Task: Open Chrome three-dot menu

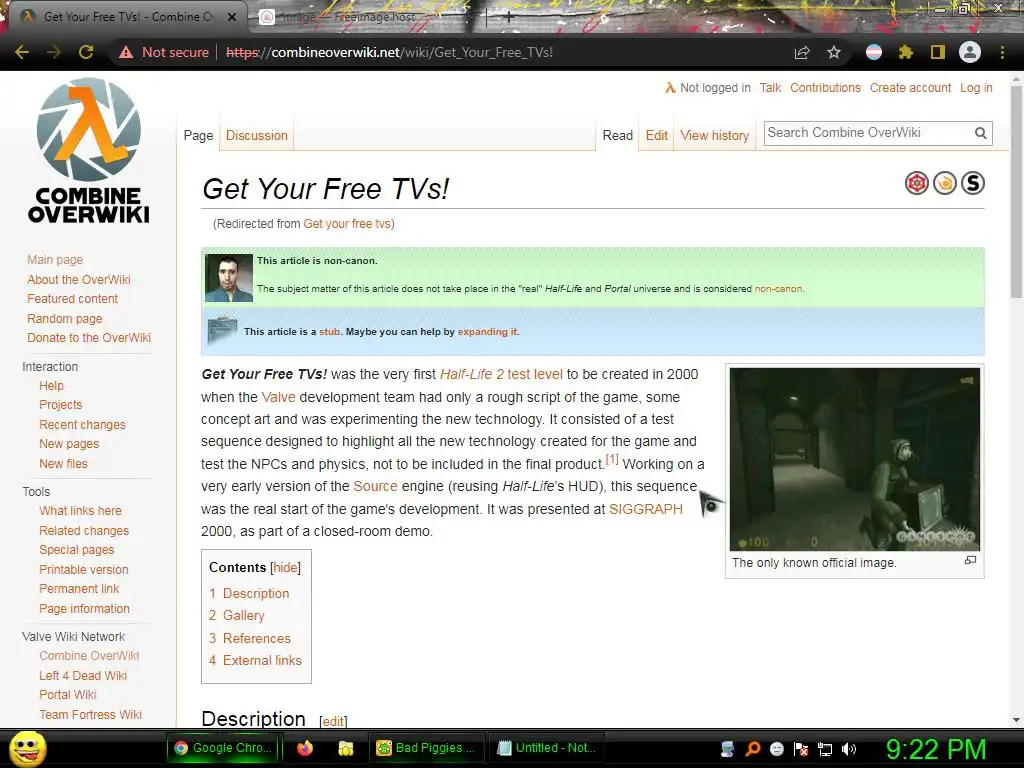Action: (x=1002, y=52)
